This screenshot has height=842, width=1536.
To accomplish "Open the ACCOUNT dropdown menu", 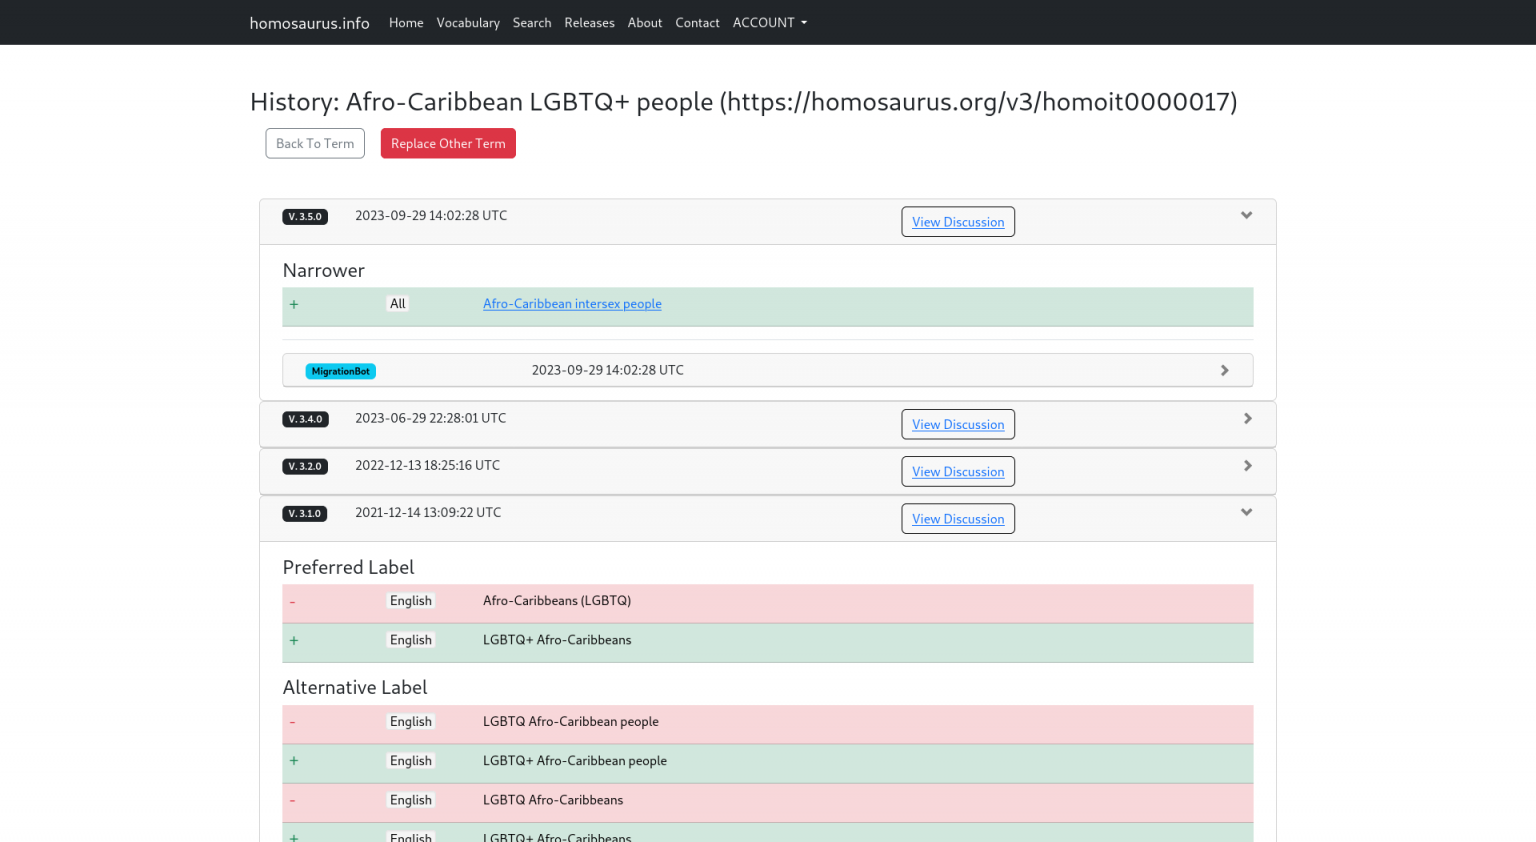I will pyautogui.click(x=769, y=22).
